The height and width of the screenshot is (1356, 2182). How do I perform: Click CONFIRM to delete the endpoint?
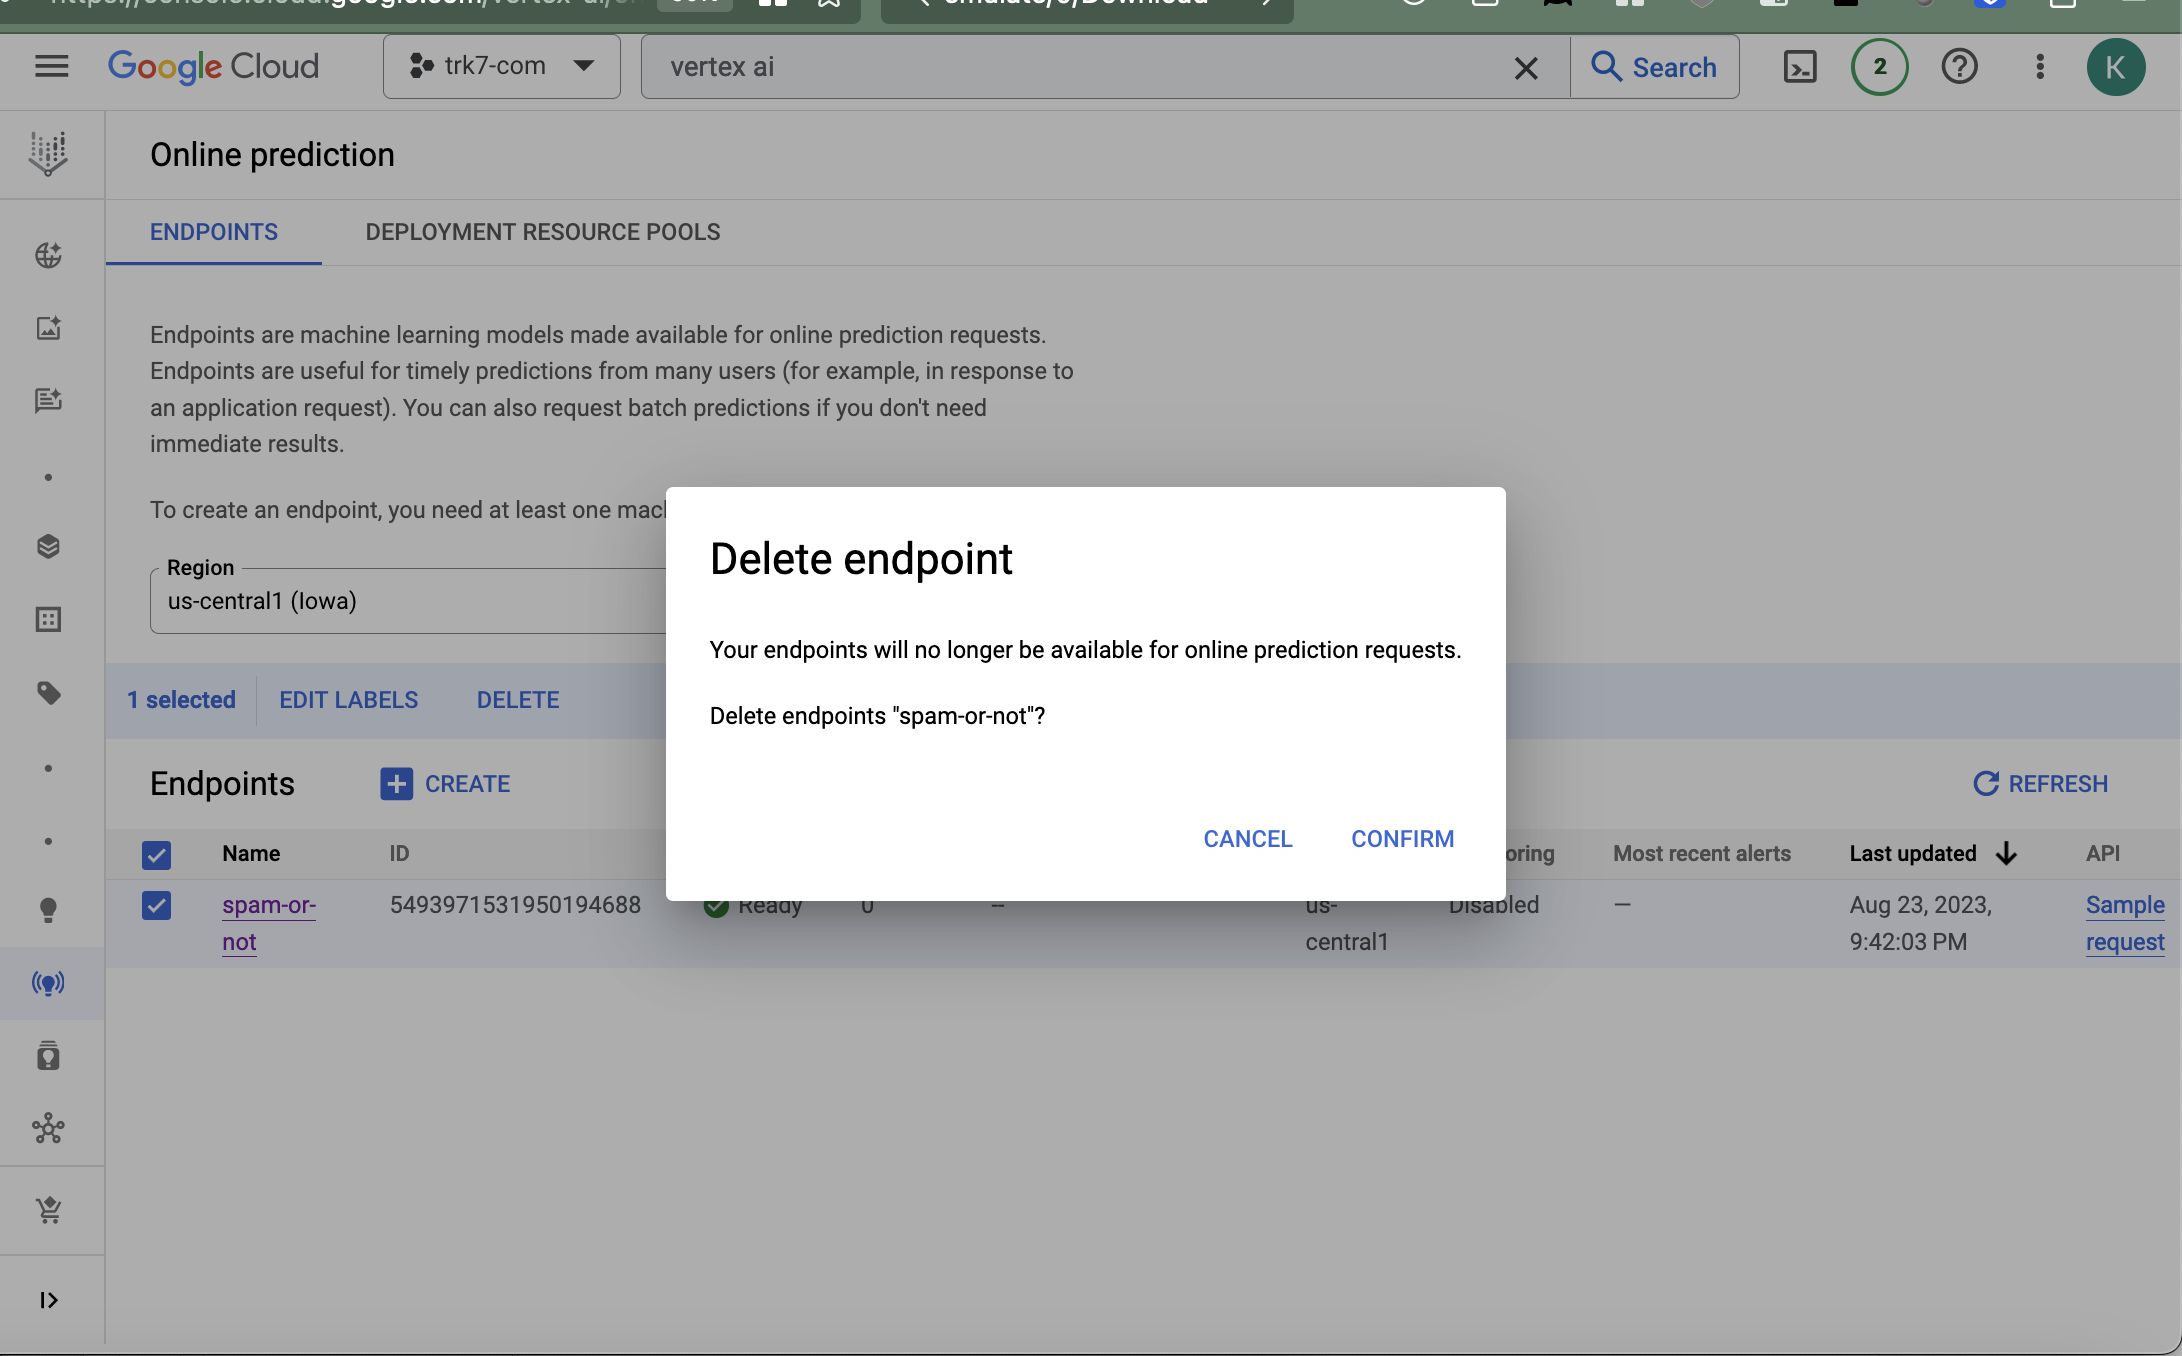[1403, 837]
